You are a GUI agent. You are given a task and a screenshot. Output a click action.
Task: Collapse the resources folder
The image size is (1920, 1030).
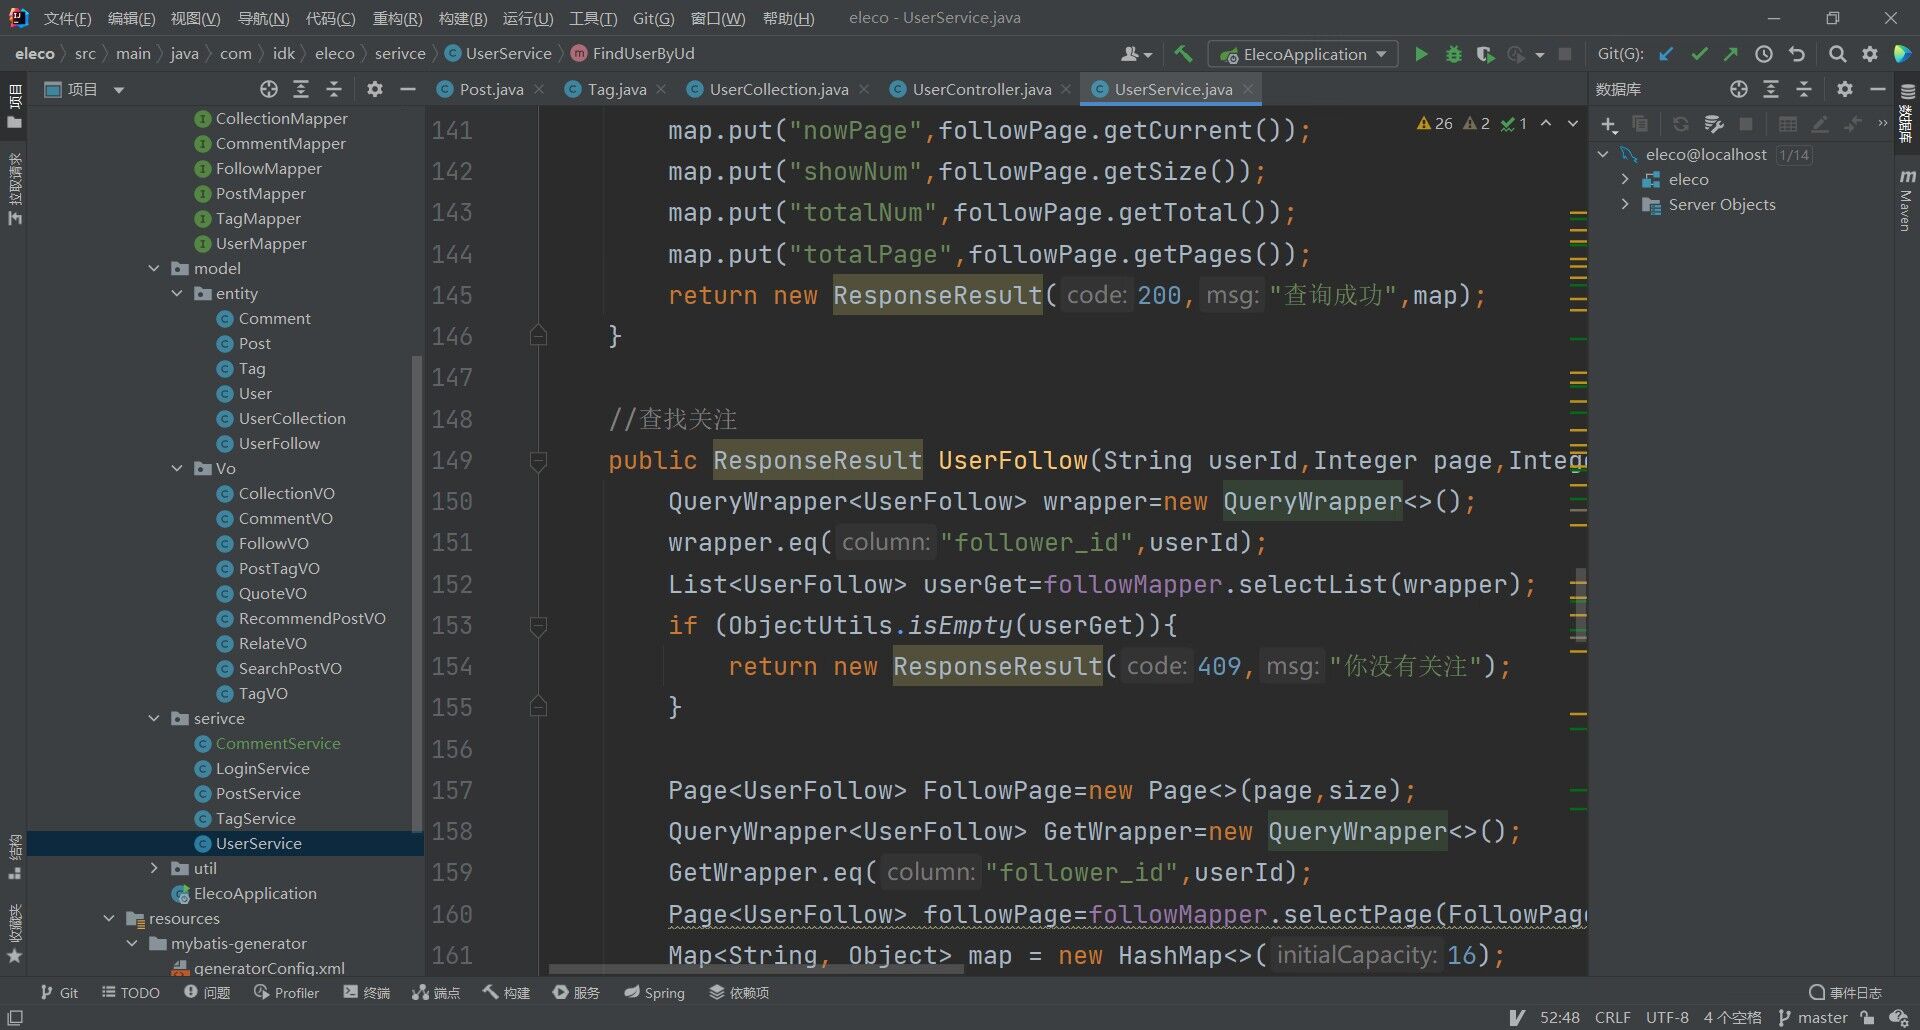pyautogui.click(x=109, y=918)
